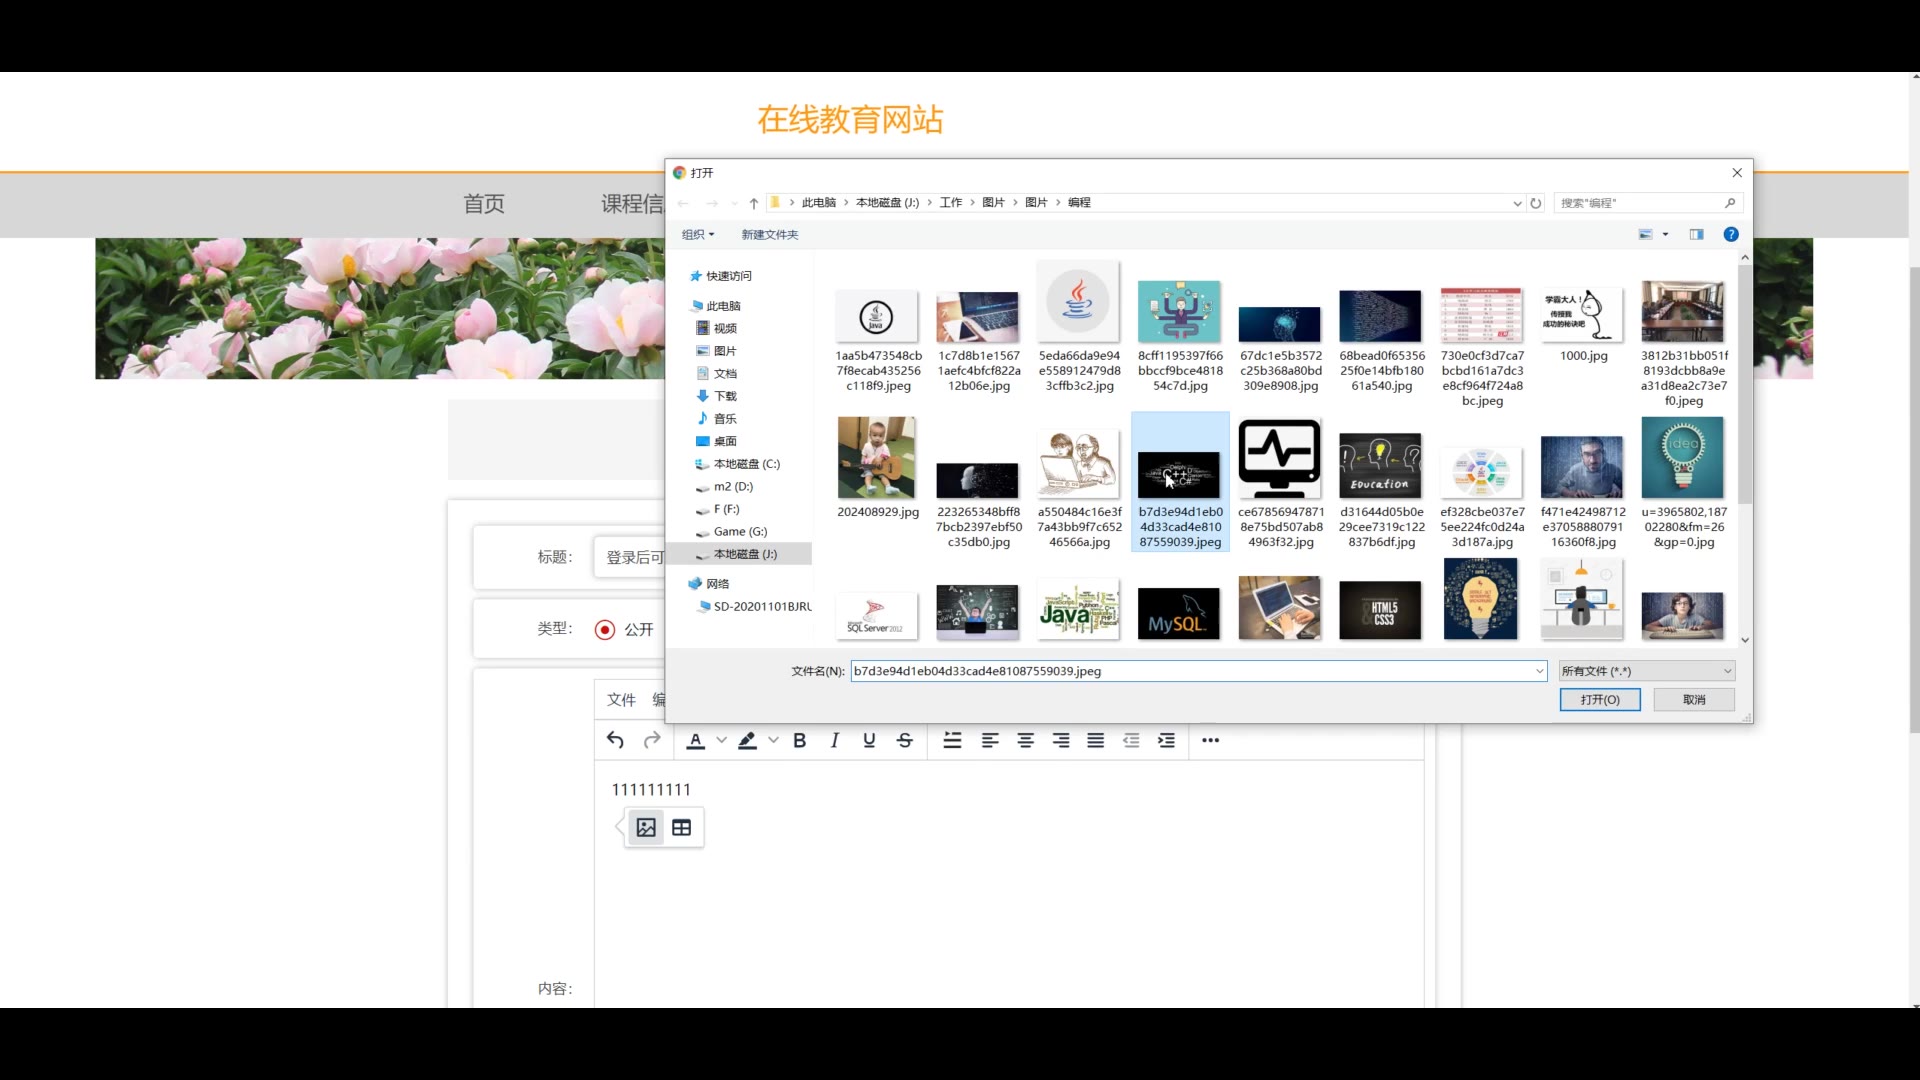Open the 所有文件 file type dropdown
The width and height of the screenshot is (1920, 1080).
click(x=1646, y=671)
